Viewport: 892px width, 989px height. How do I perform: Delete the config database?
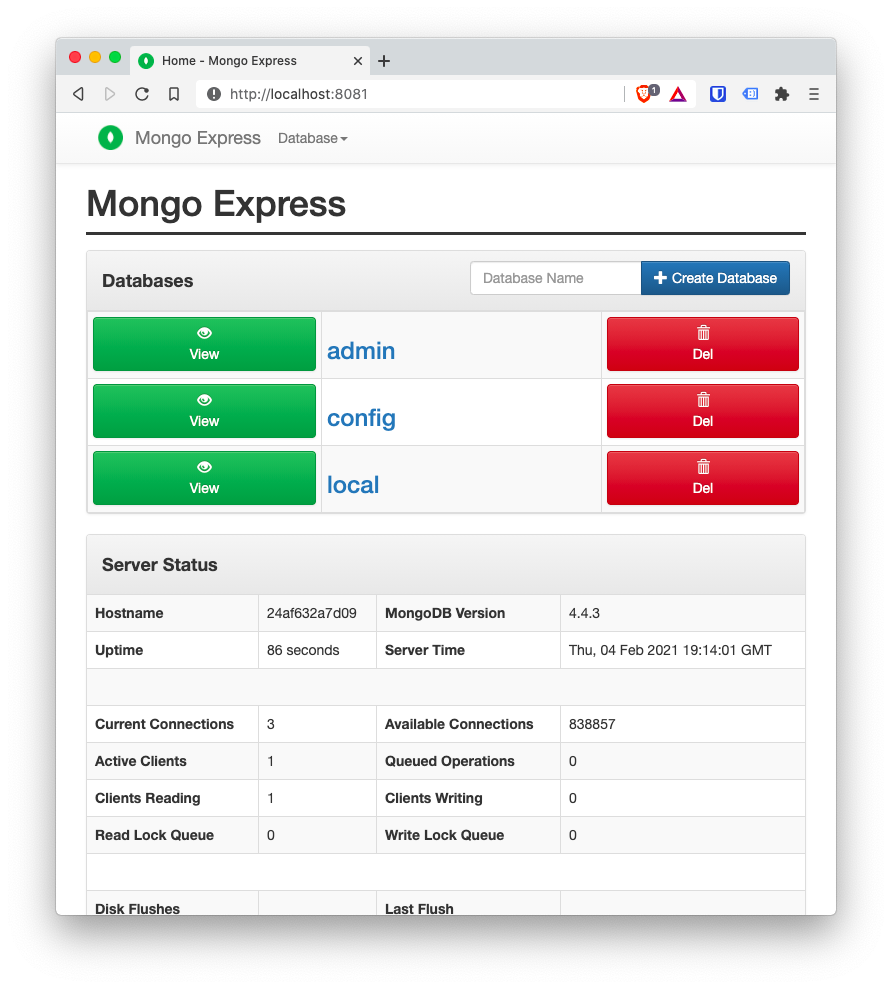(703, 411)
